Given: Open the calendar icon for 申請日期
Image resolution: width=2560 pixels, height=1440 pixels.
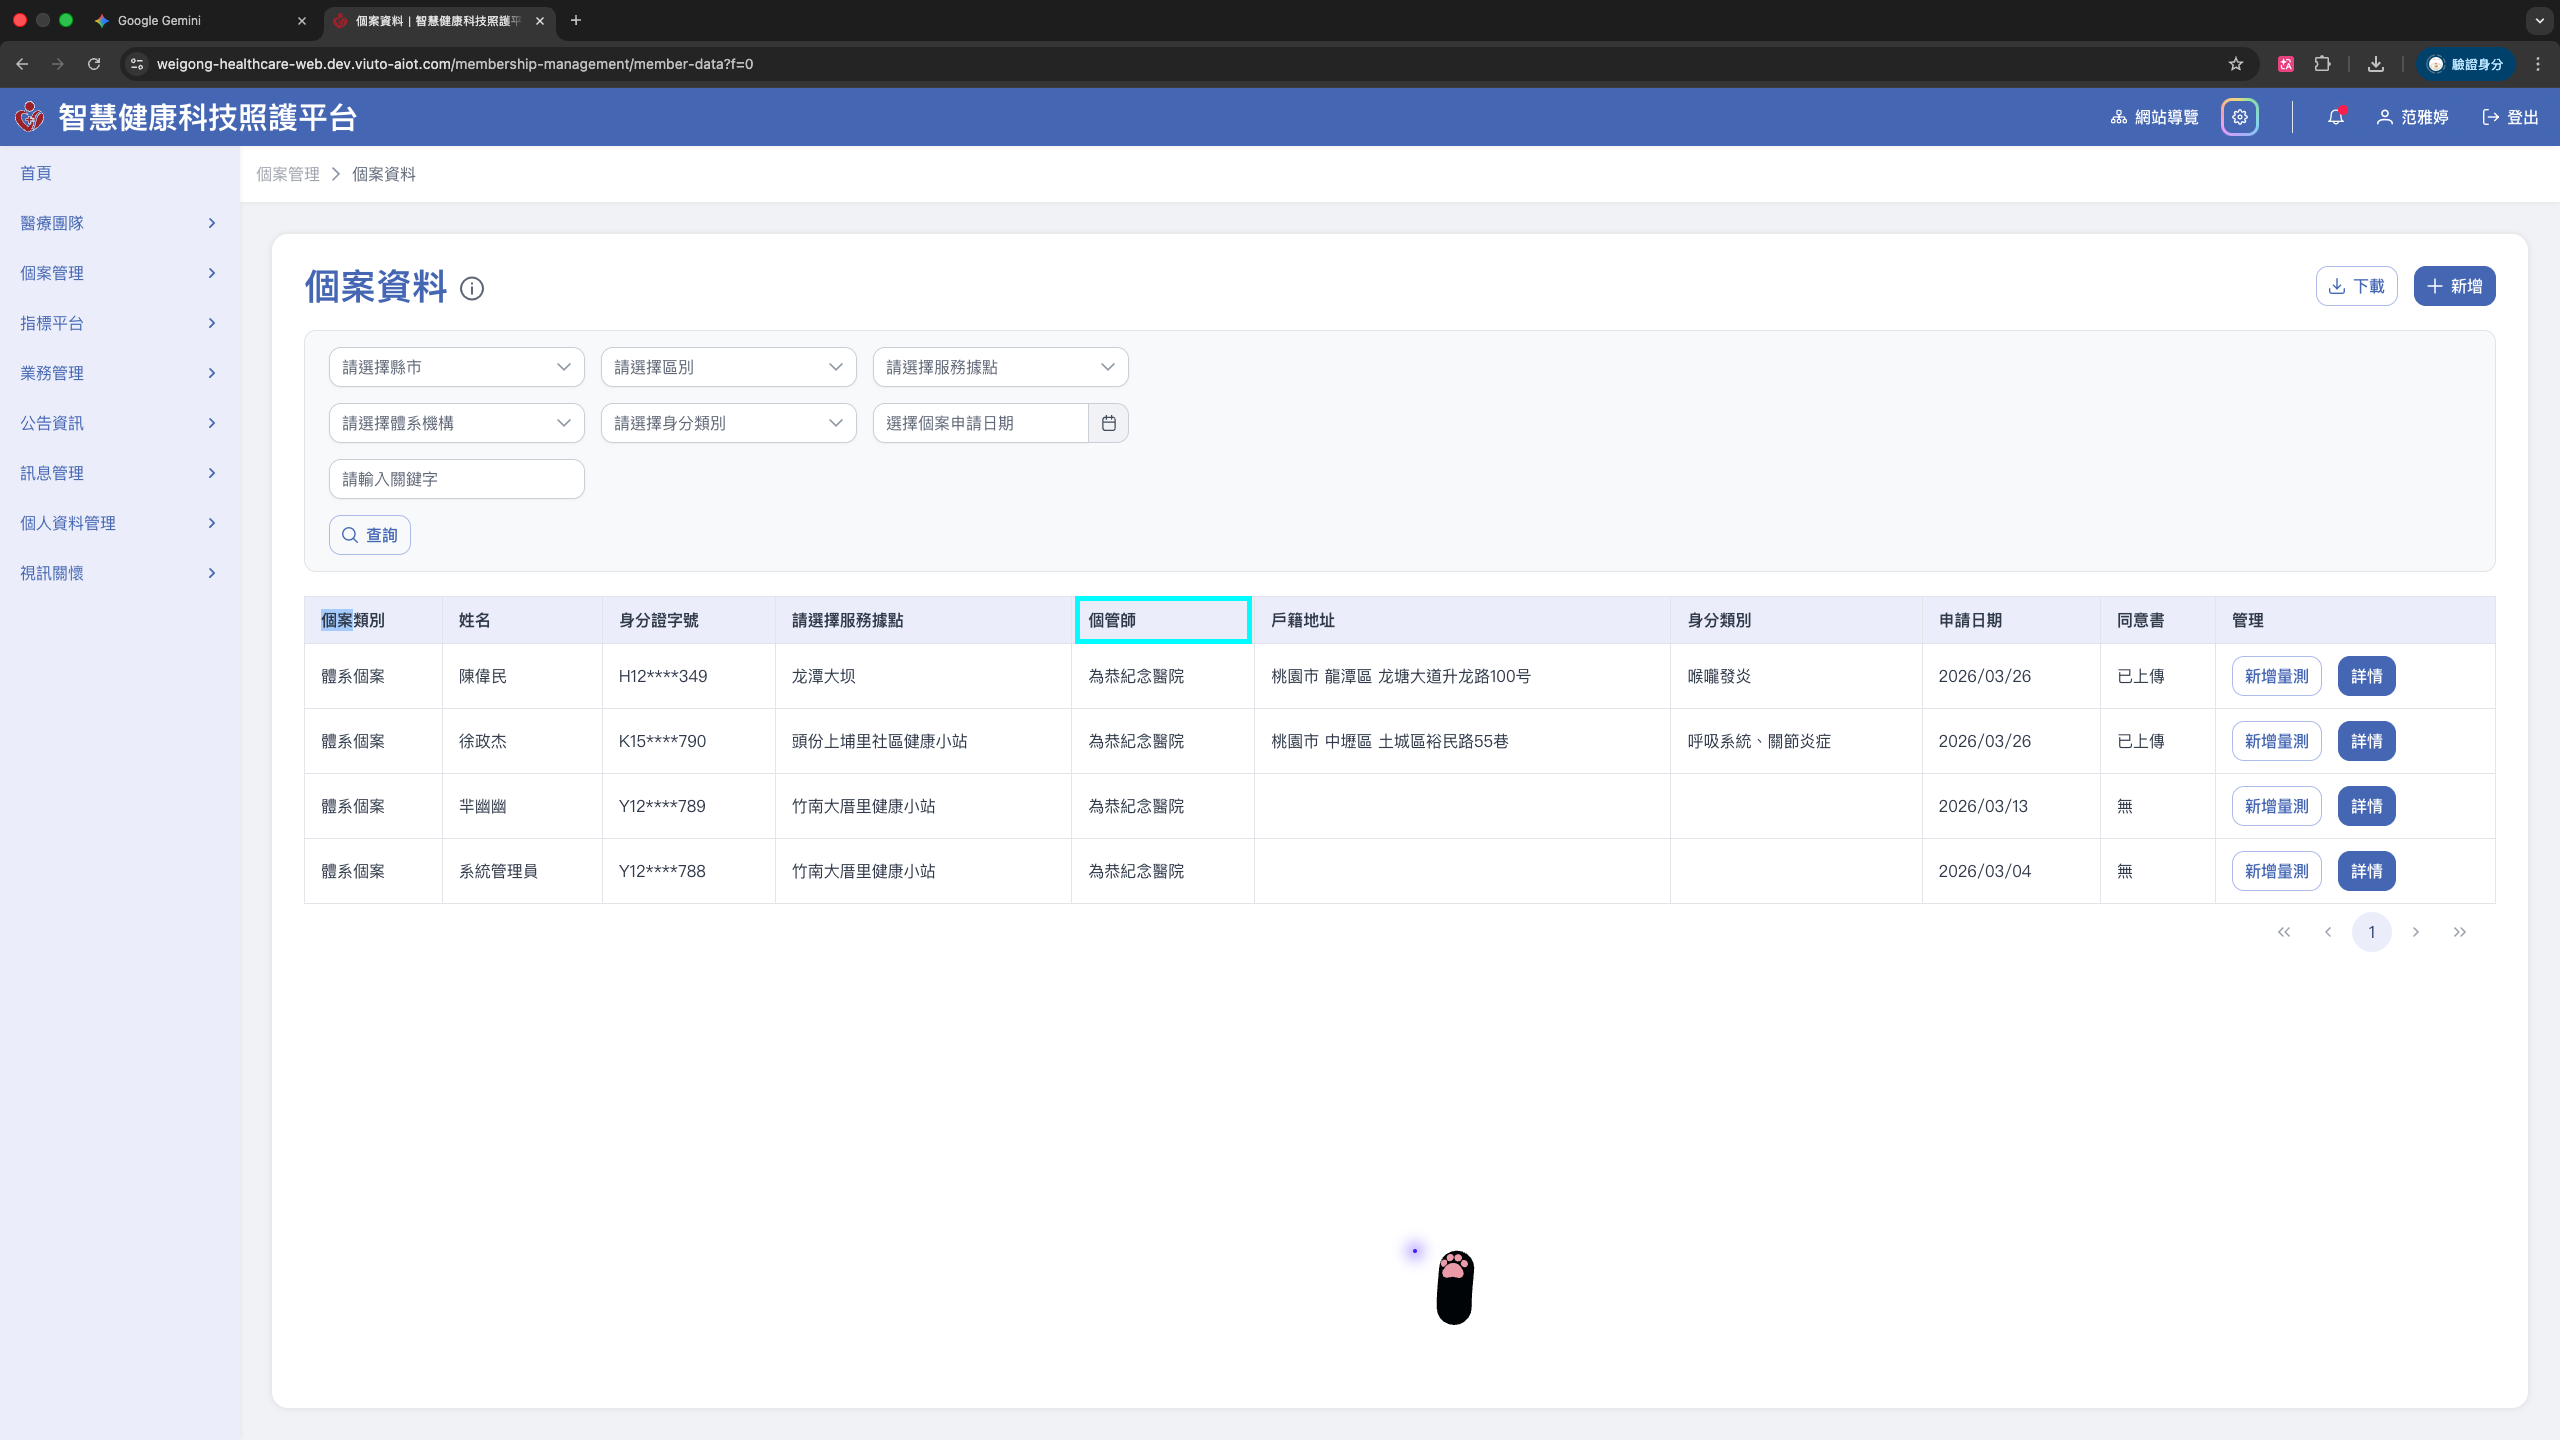Looking at the screenshot, I should [1108, 423].
